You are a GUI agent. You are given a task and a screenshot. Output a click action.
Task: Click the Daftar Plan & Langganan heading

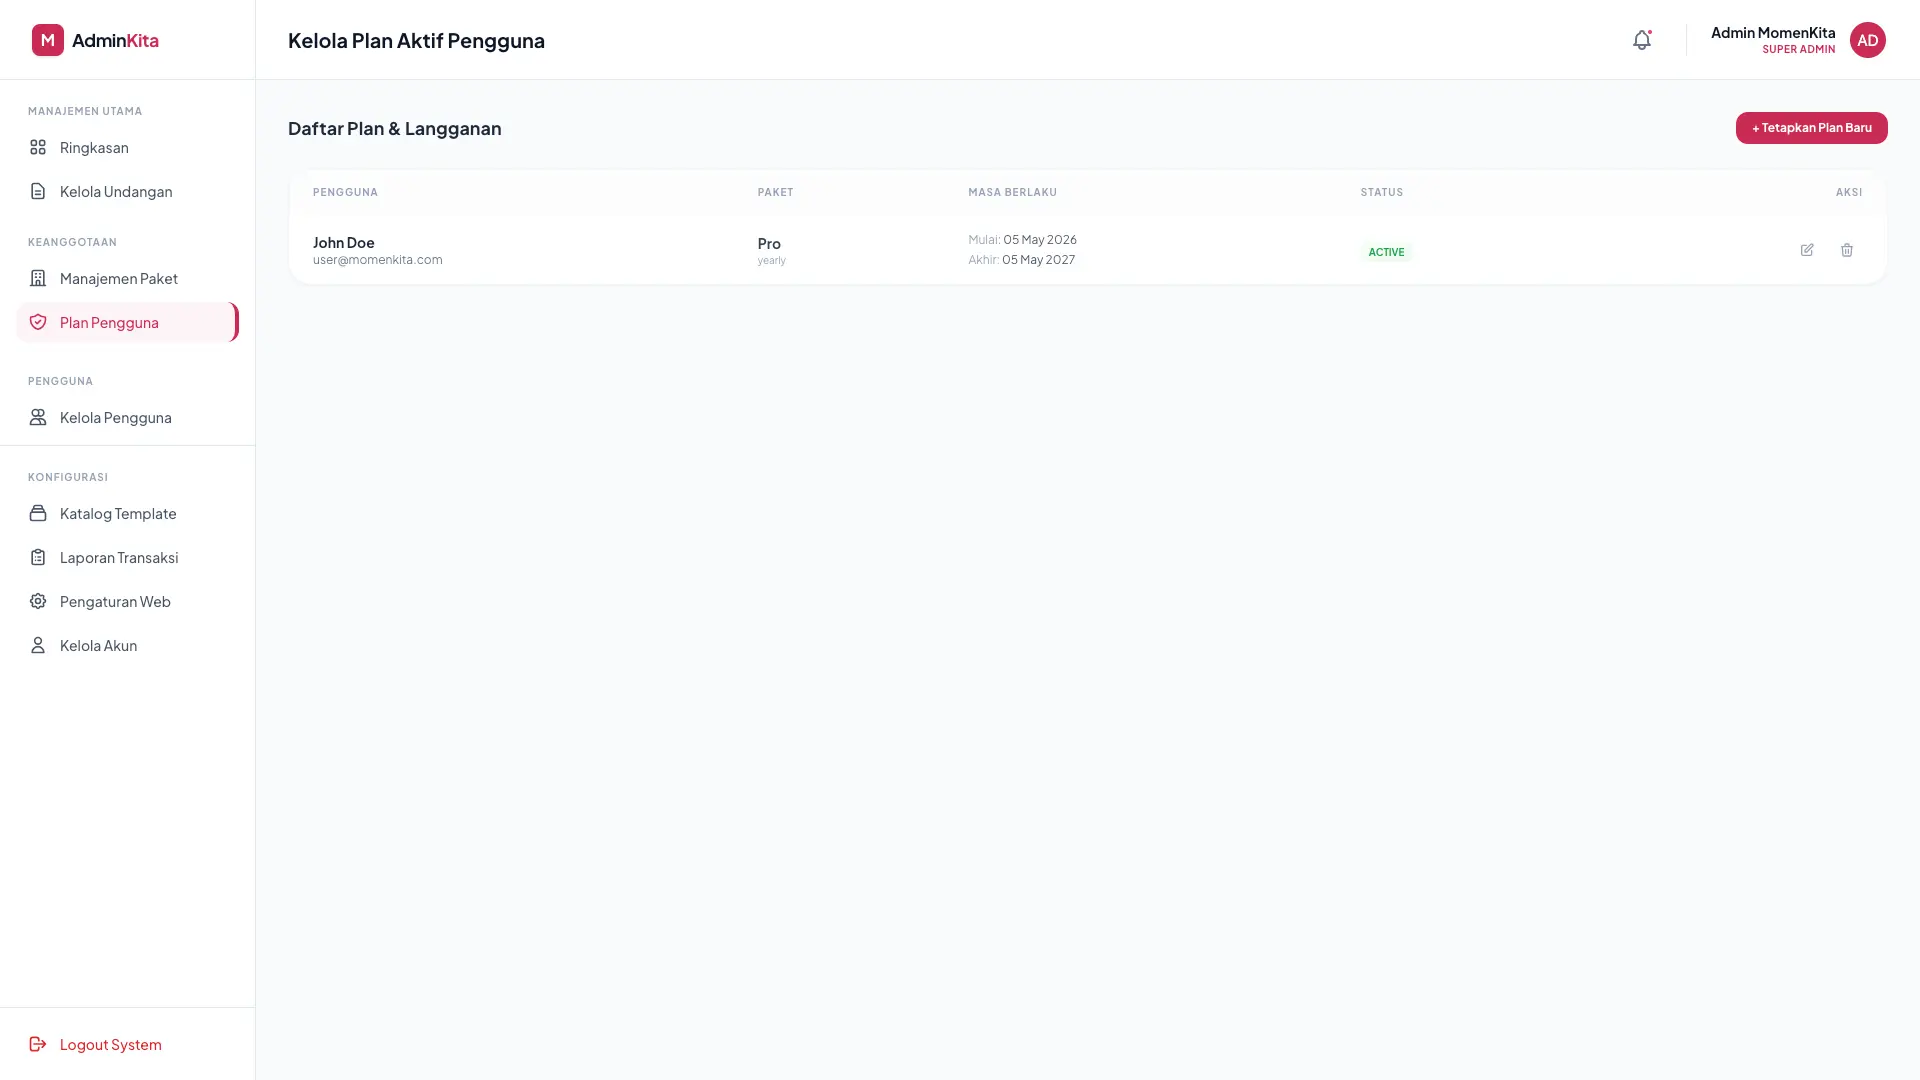(x=395, y=128)
